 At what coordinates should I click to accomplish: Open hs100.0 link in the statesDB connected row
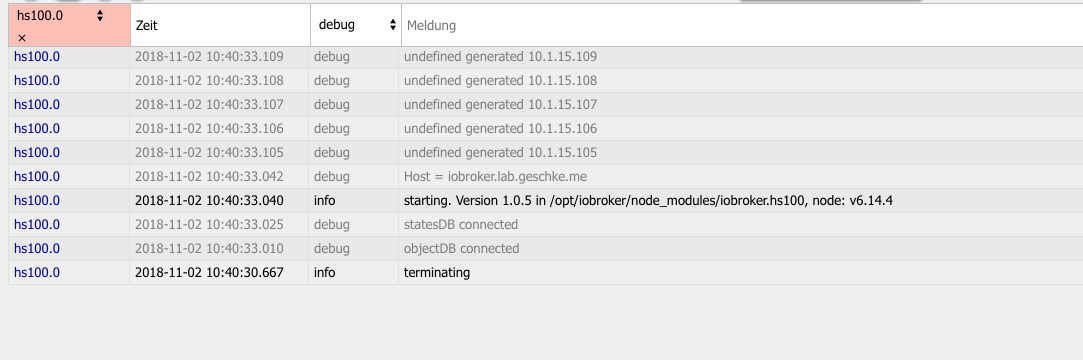point(37,225)
